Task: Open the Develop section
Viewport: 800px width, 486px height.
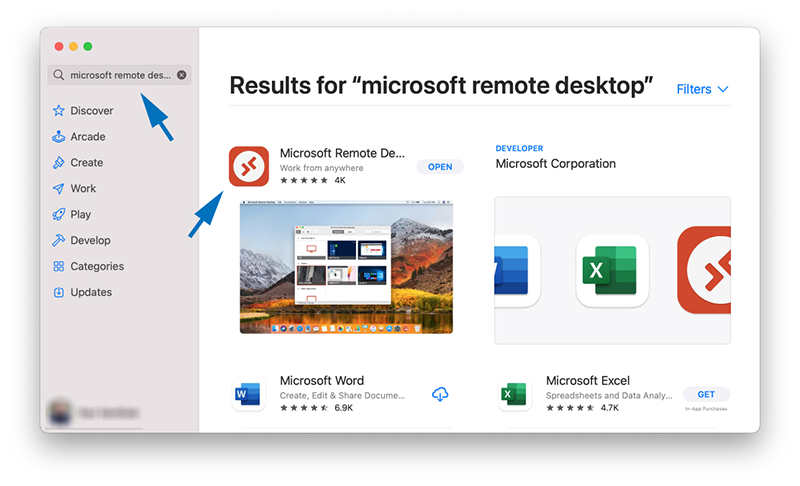Action: [90, 241]
